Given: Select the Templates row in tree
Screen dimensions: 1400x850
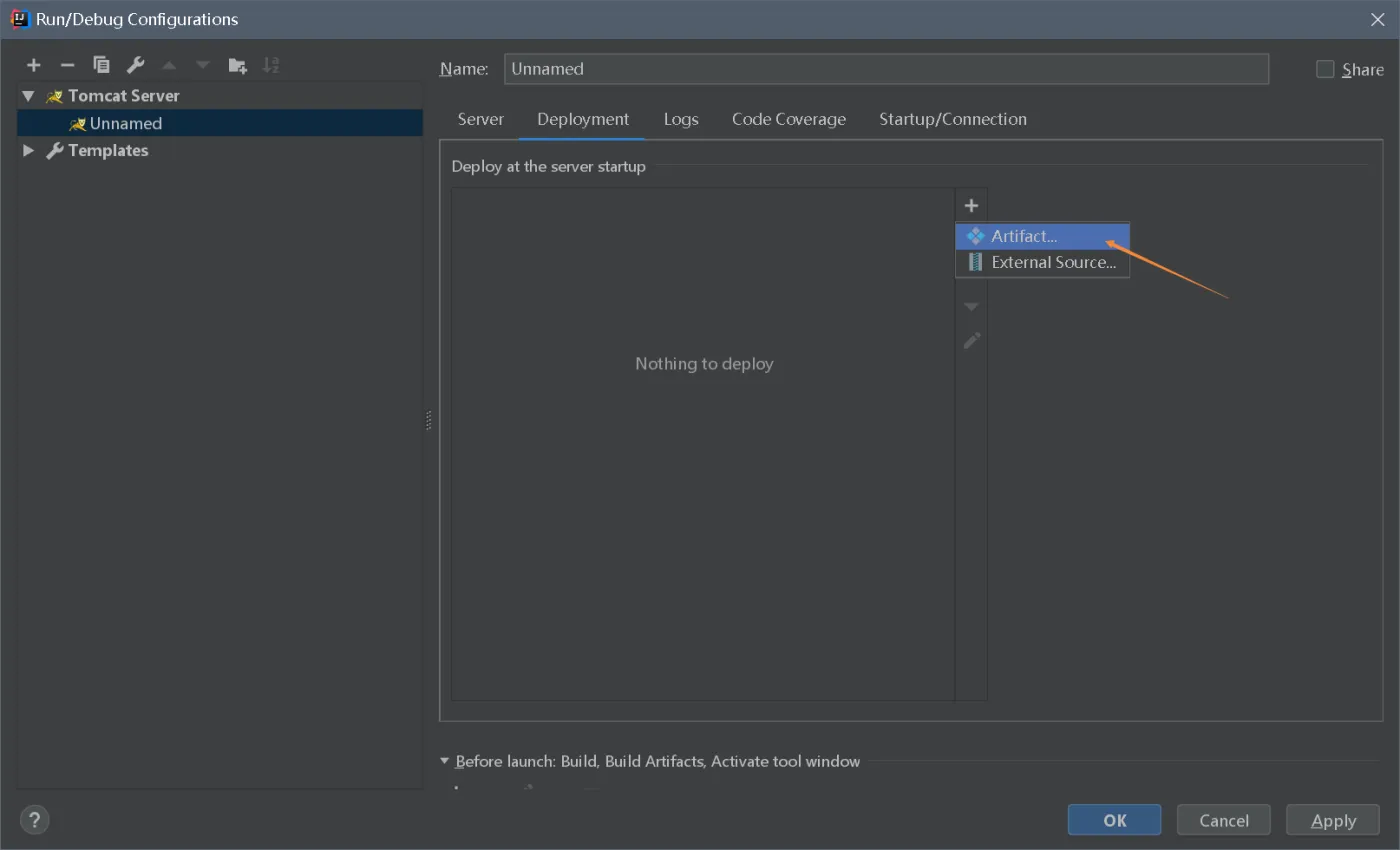Looking at the screenshot, I should pyautogui.click(x=220, y=150).
